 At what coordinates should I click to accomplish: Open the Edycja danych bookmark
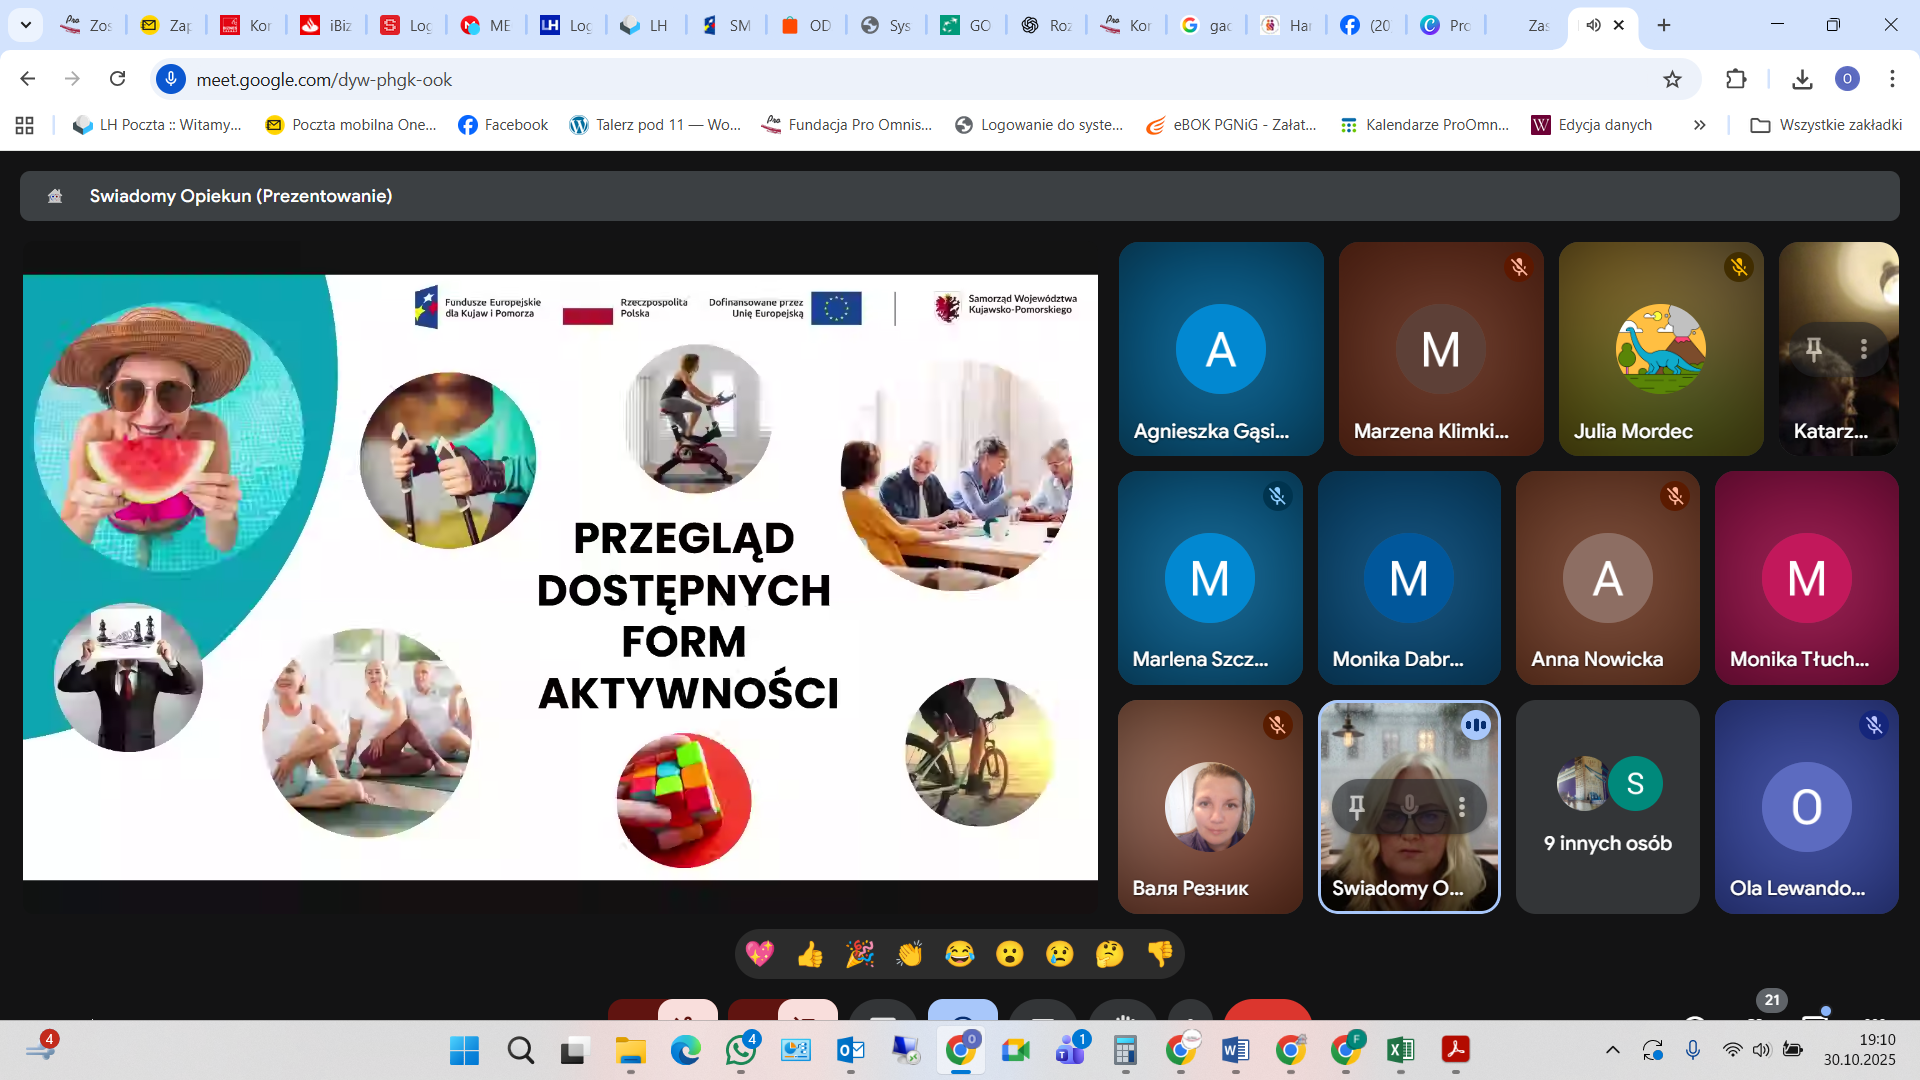(1592, 125)
